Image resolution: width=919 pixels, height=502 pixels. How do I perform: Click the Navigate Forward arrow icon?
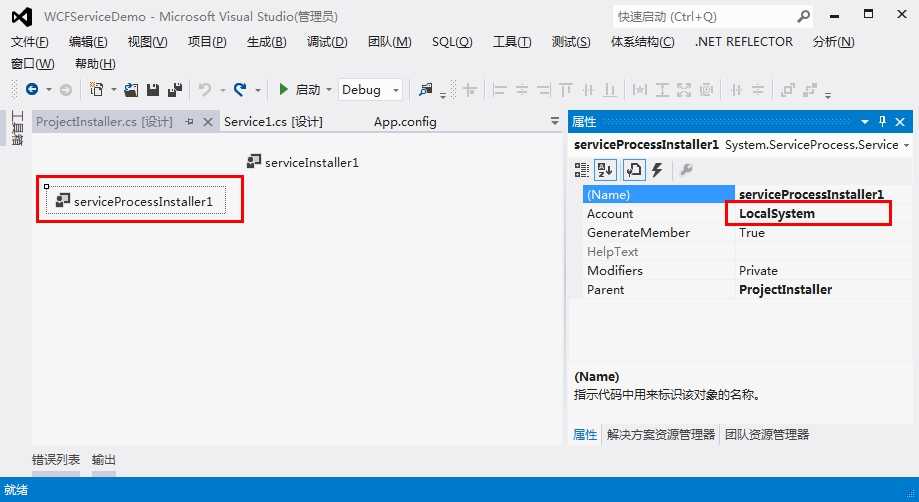coord(66,90)
